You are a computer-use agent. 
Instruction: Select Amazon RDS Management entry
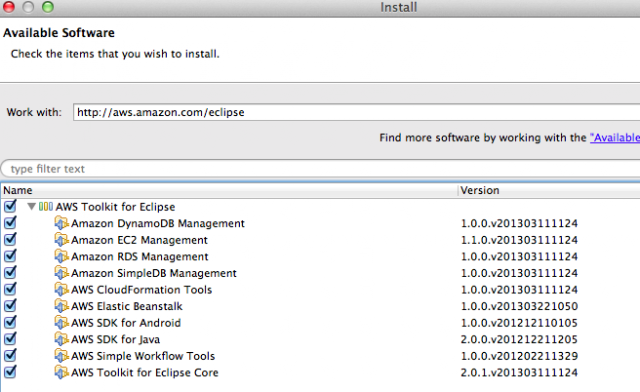click(x=140, y=256)
